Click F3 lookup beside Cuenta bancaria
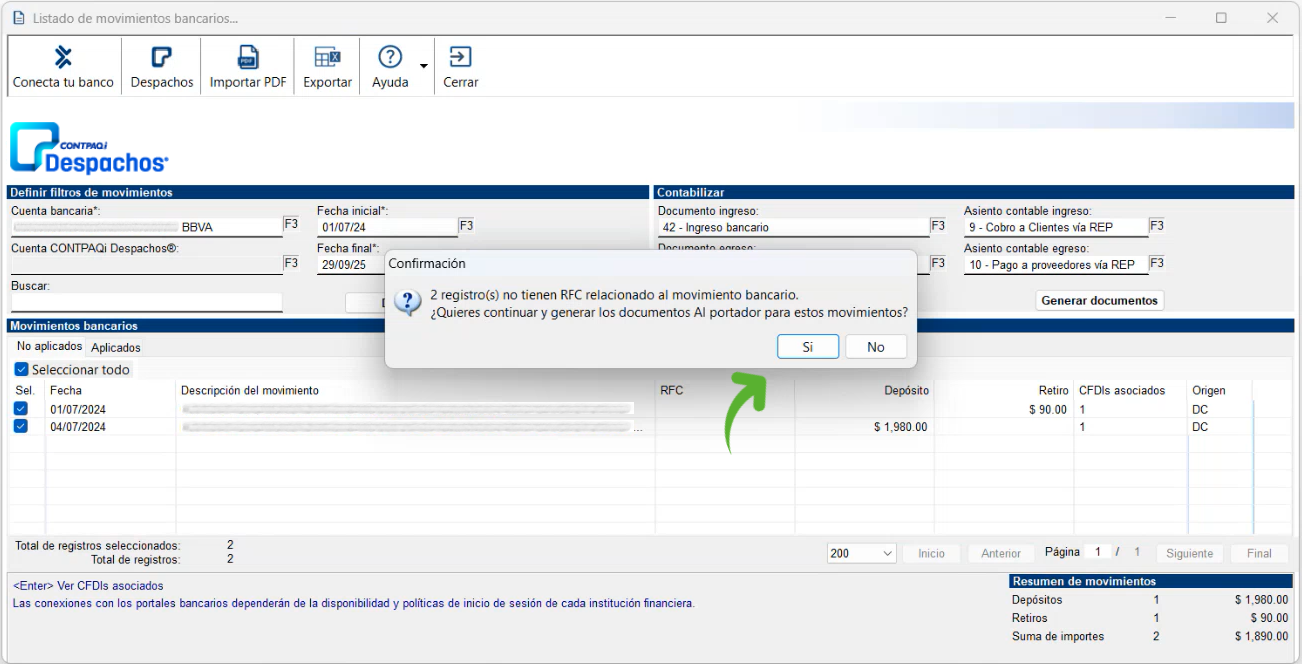 click(291, 225)
